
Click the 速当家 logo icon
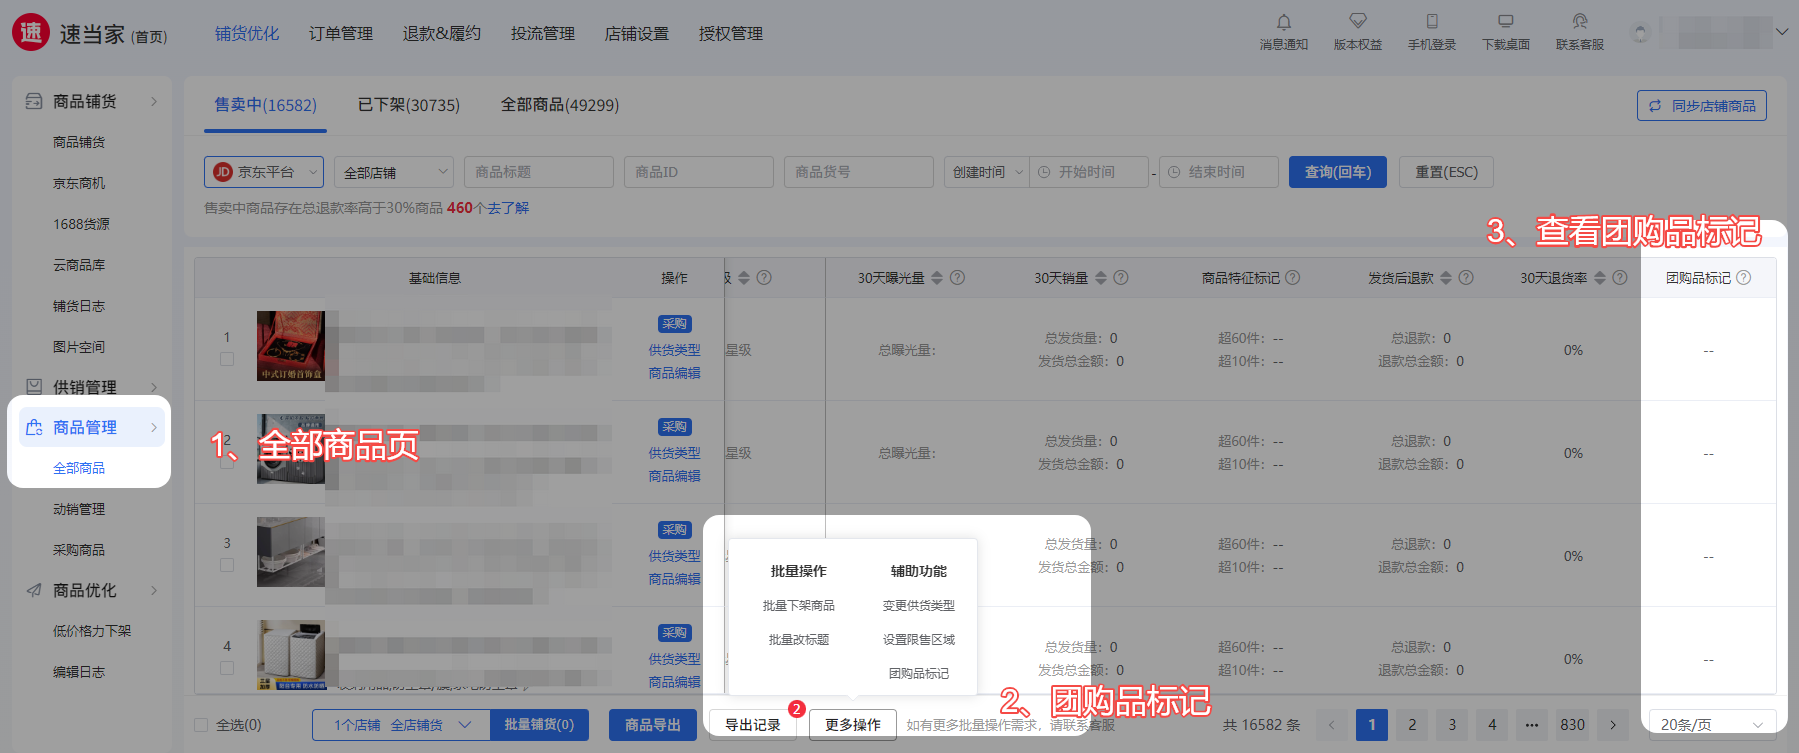tap(31, 33)
